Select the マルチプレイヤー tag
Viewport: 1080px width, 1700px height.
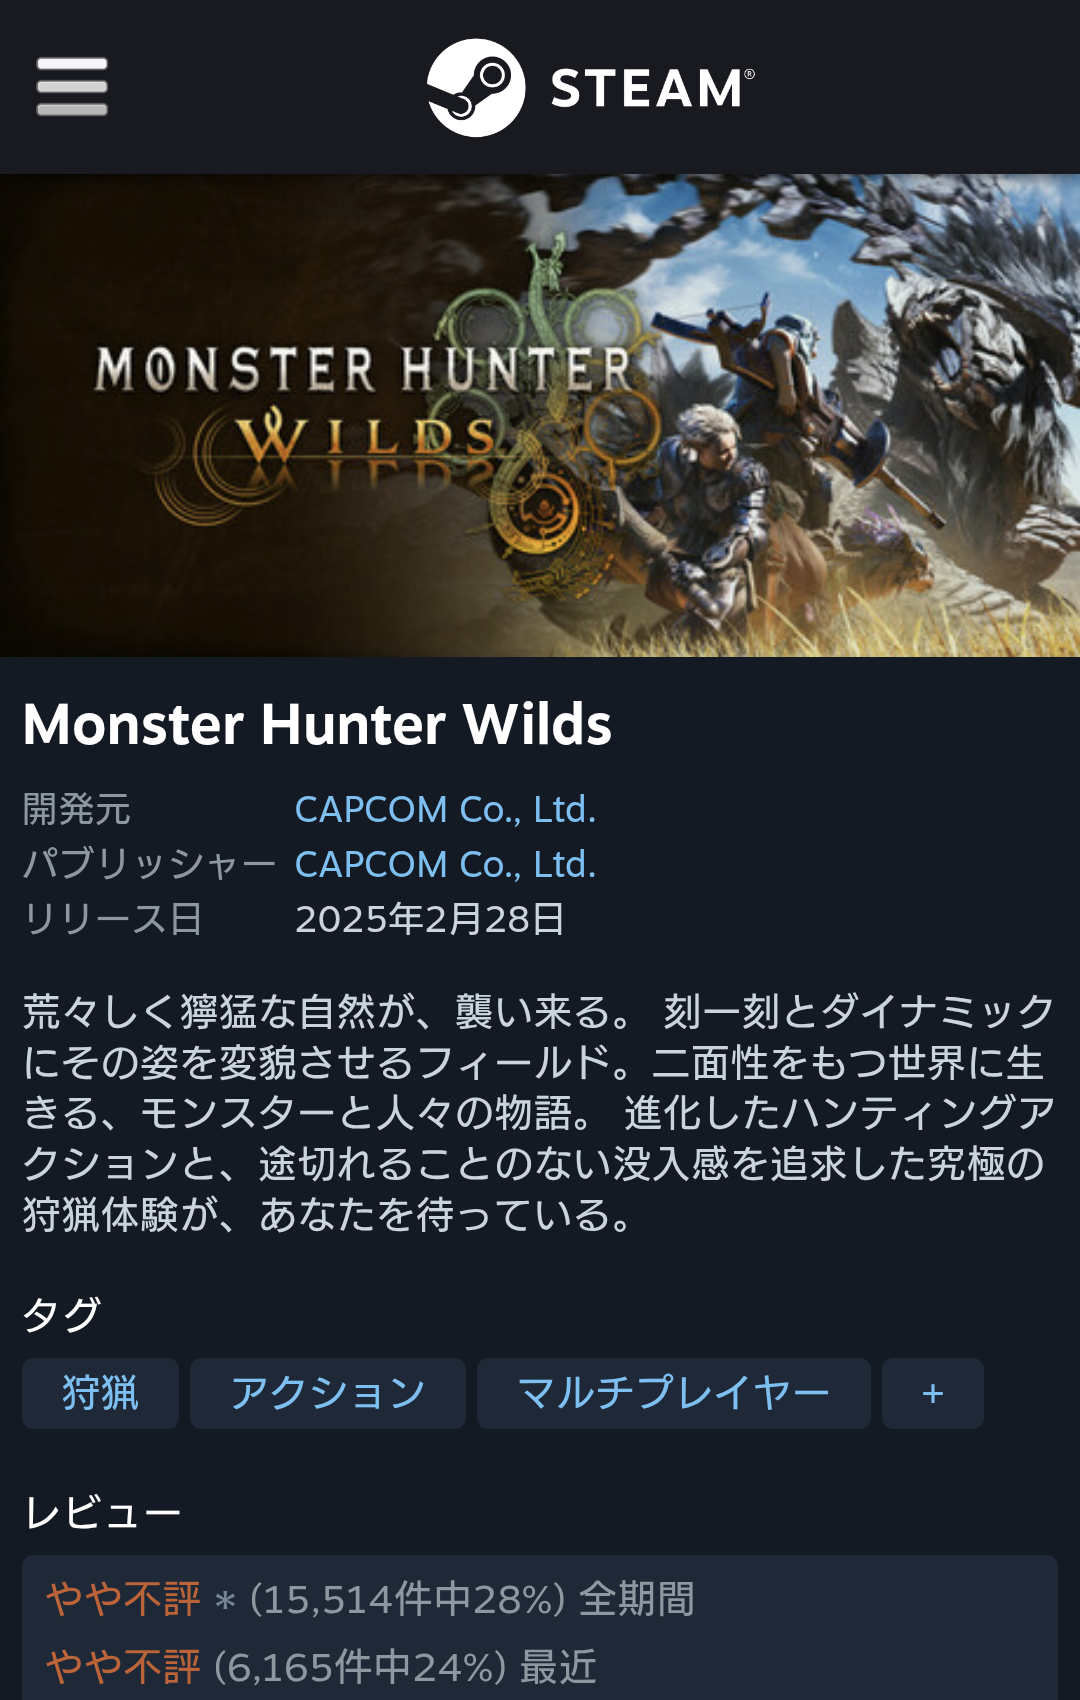[674, 1393]
